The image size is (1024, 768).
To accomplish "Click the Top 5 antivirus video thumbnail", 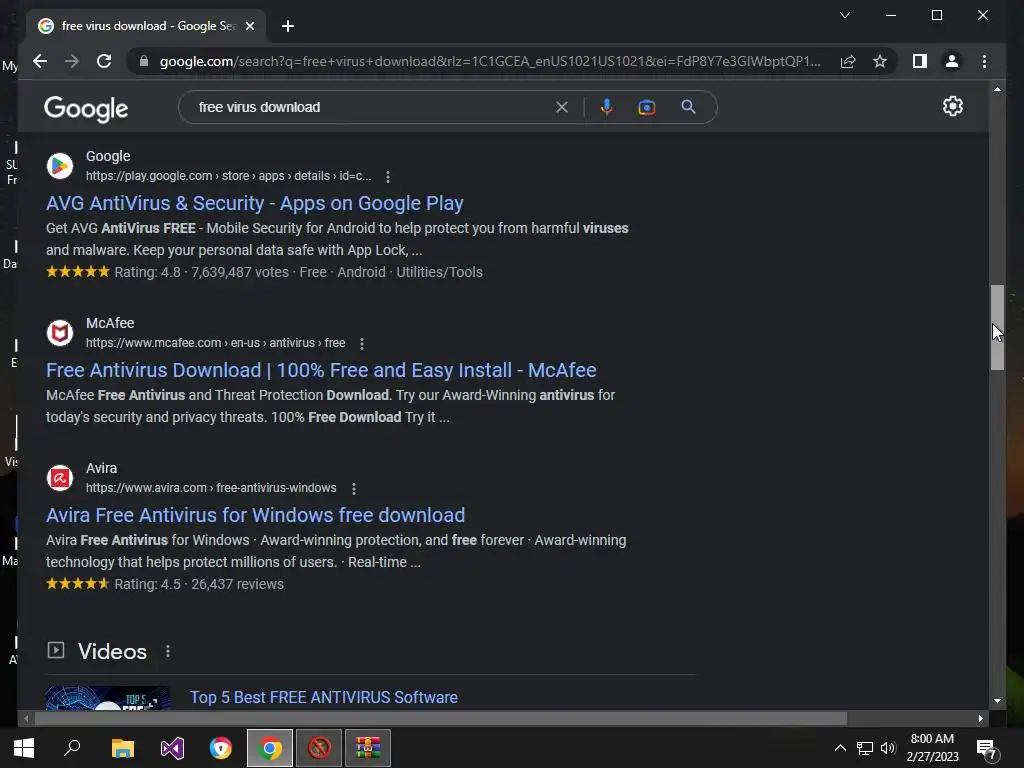I will (x=108, y=698).
